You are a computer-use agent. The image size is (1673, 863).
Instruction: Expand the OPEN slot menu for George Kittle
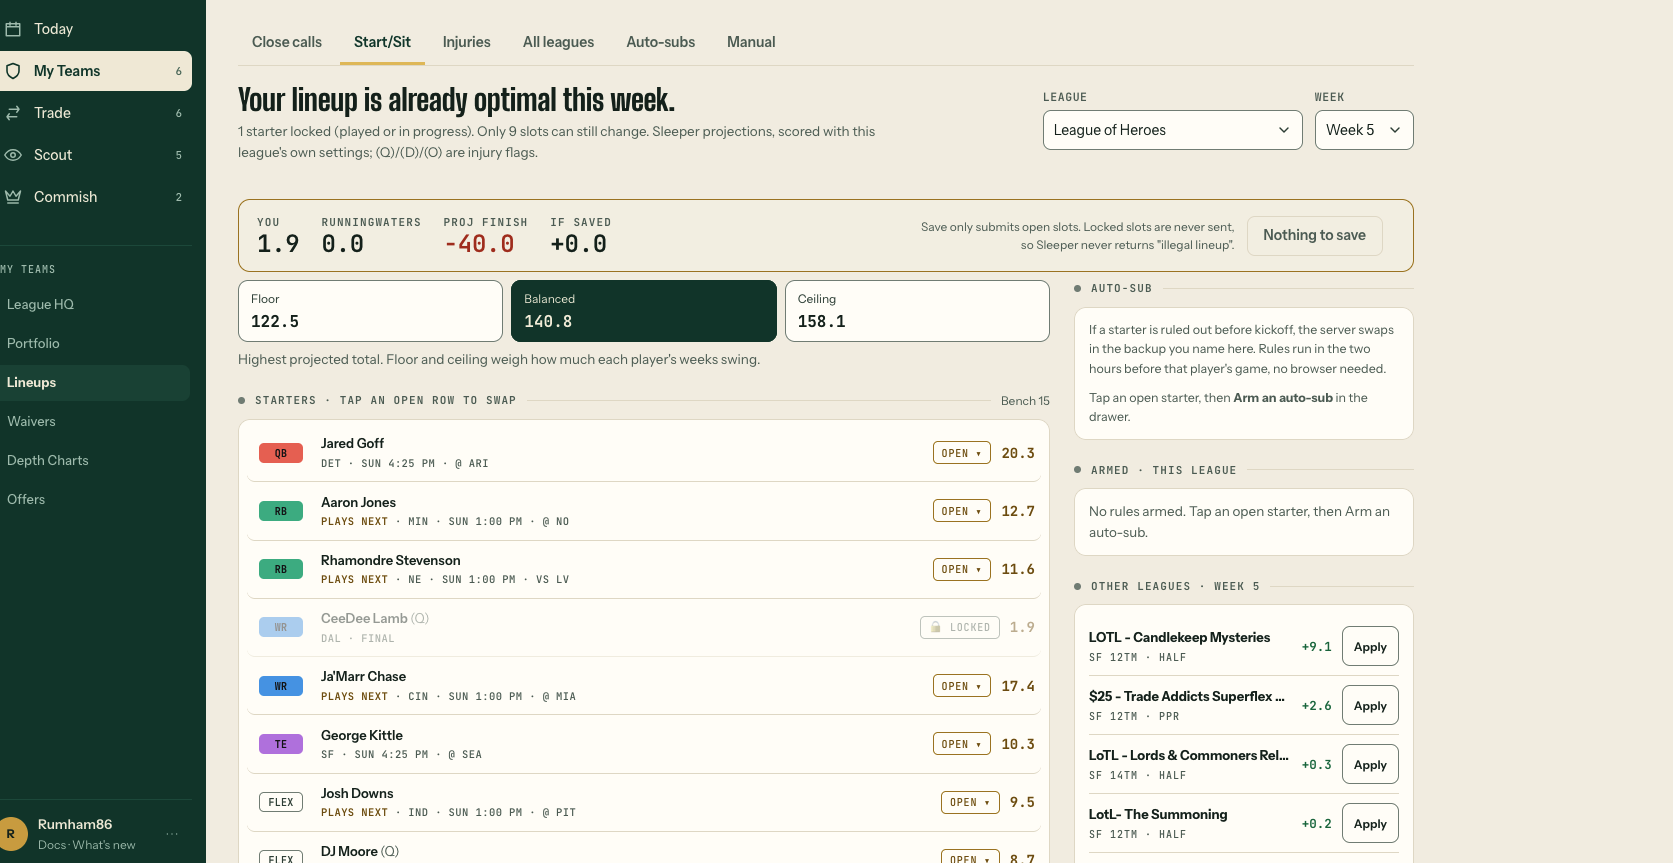(962, 744)
